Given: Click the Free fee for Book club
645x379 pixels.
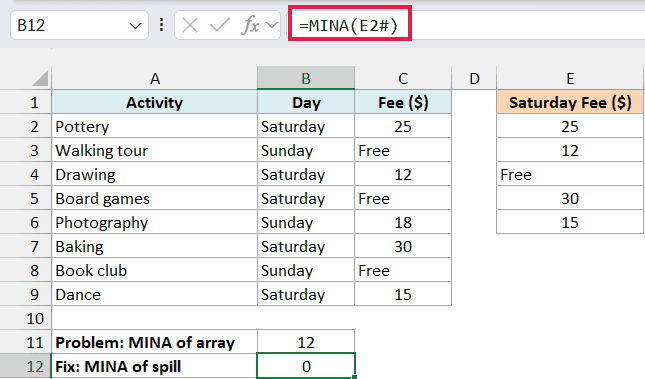Looking at the screenshot, I should [403, 270].
